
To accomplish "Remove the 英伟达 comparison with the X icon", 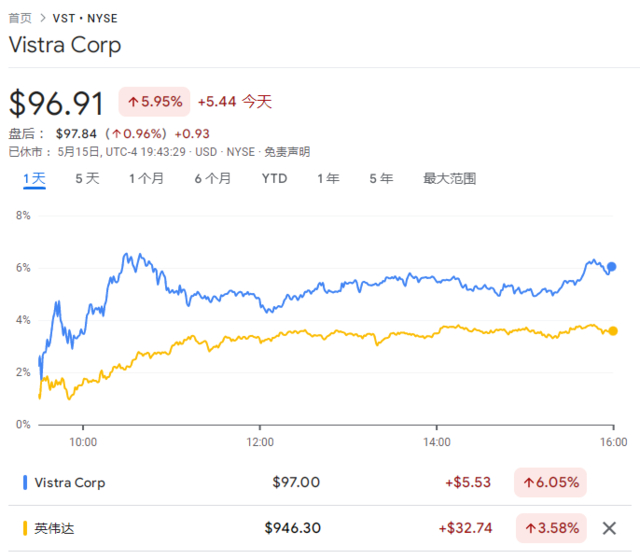I will (x=609, y=528).
